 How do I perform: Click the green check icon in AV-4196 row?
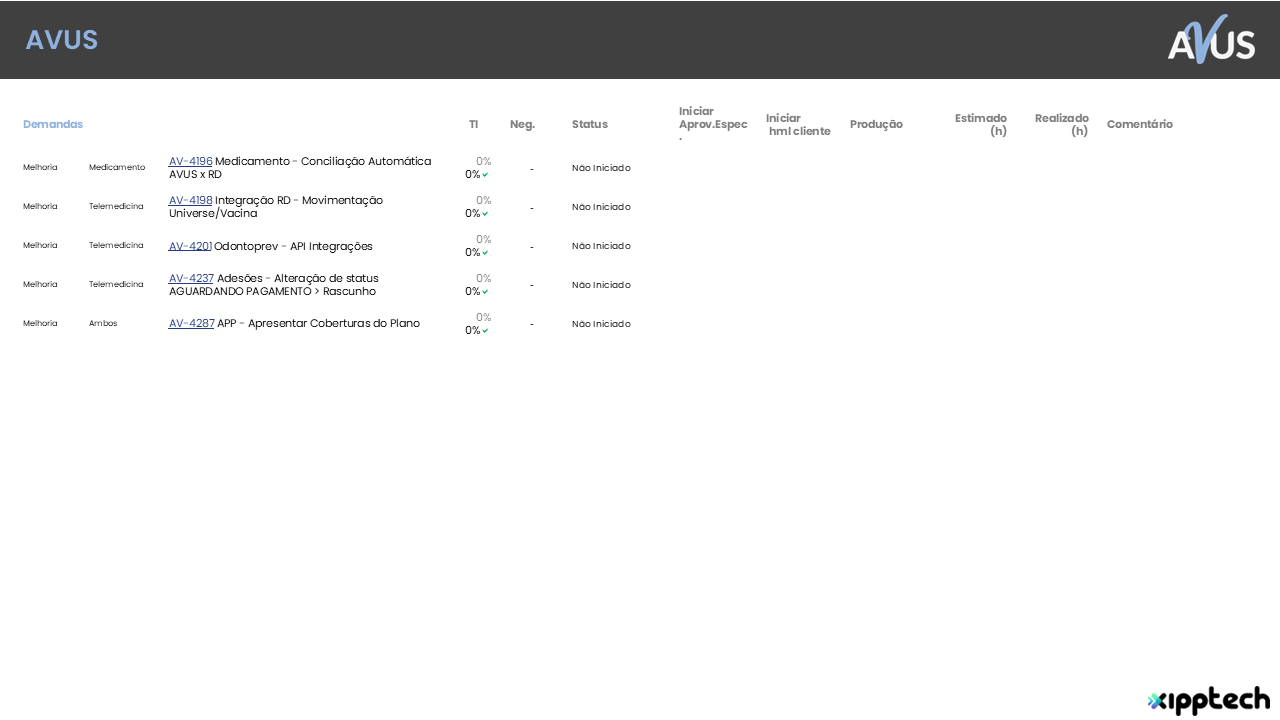click(x=486, y=175)
